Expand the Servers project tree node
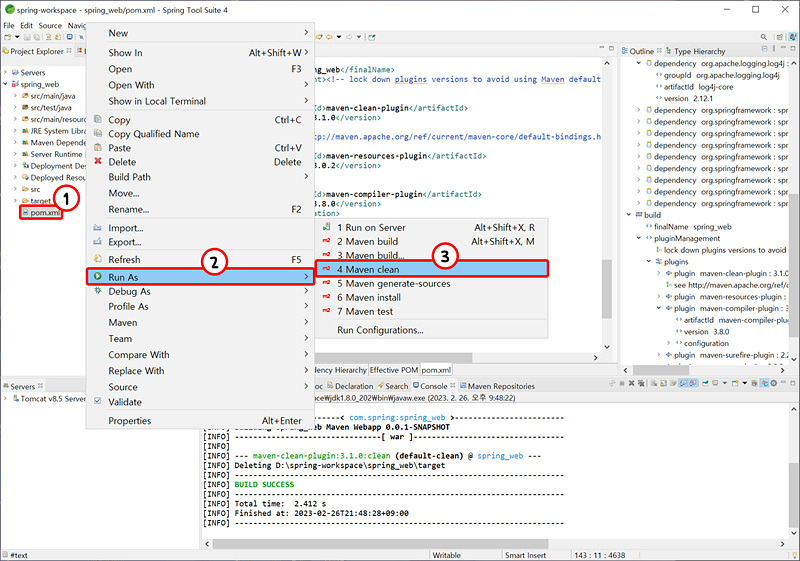Screen dimensions: 800x561 pyautogui.click(x=5, y=72)
